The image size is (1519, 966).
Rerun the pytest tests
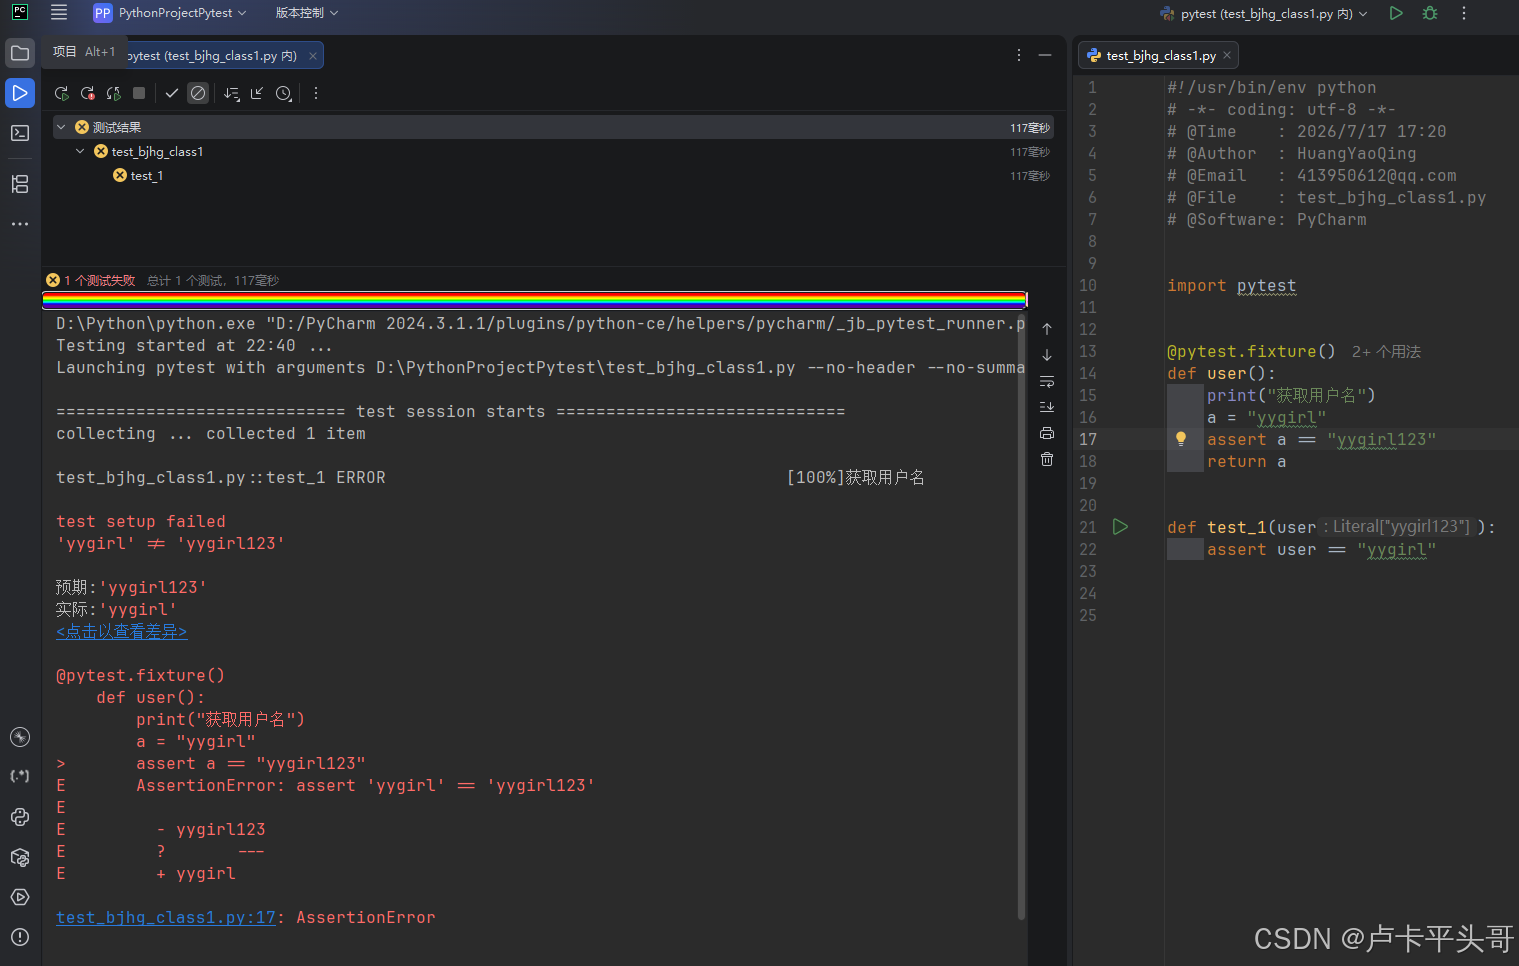(62, 93)
